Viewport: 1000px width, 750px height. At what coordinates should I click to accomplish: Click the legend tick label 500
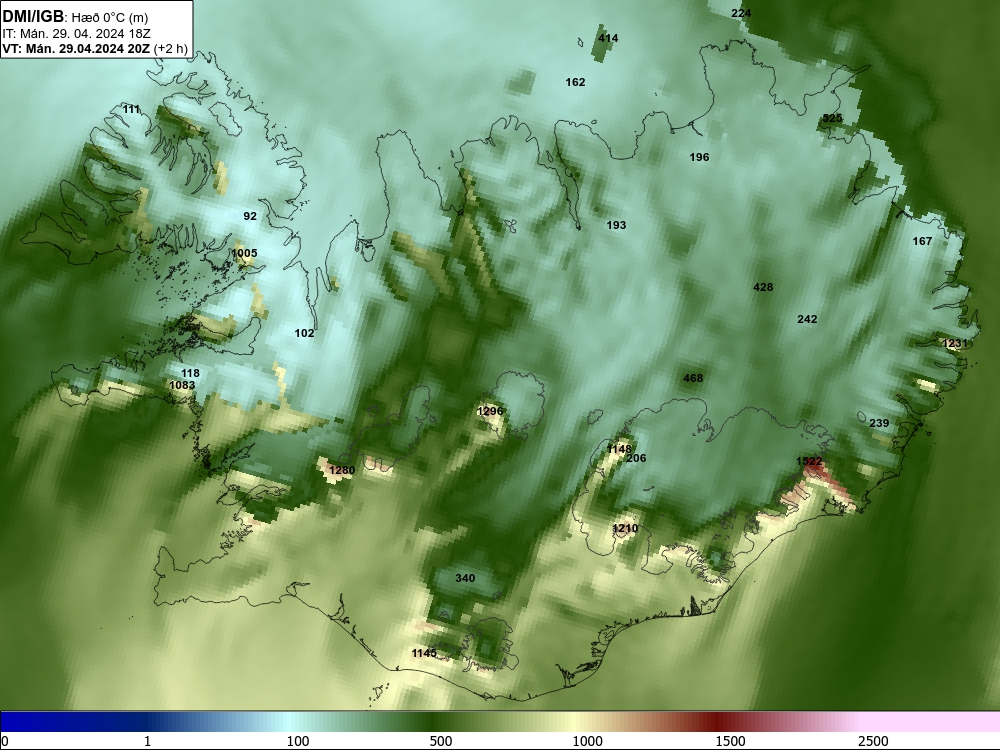(441, 741)
